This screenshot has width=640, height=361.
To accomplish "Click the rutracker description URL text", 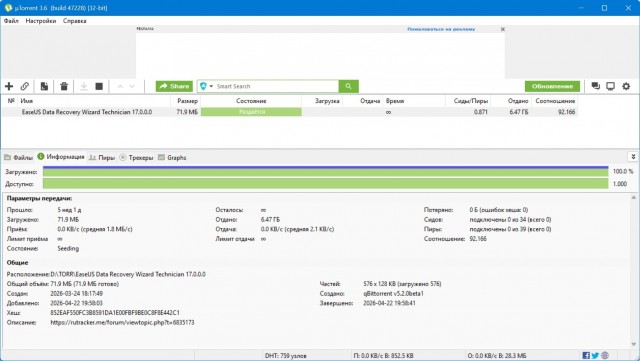I will point(122,322).
